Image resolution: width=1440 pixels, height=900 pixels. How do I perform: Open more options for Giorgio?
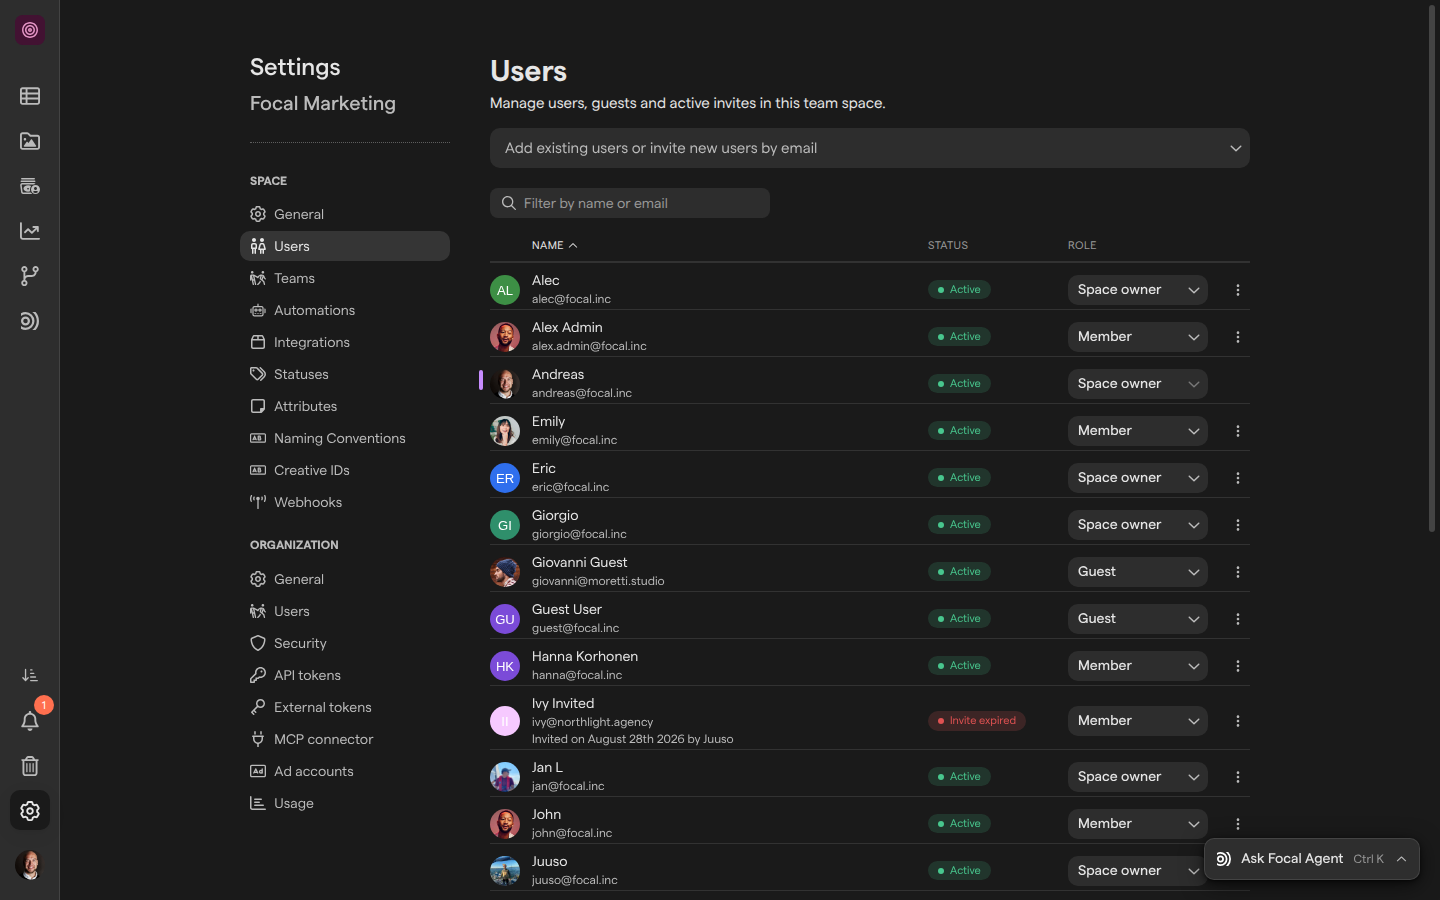[1238, 525]
